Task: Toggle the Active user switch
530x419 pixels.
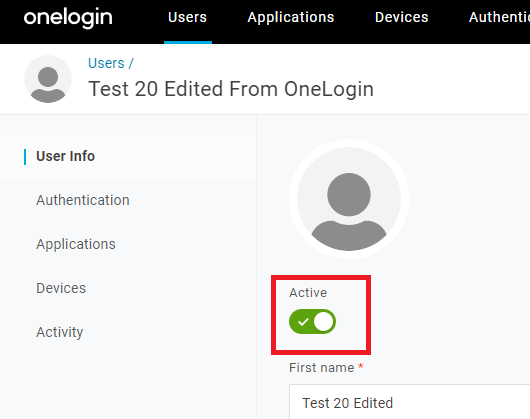Action: coord(312,321)
